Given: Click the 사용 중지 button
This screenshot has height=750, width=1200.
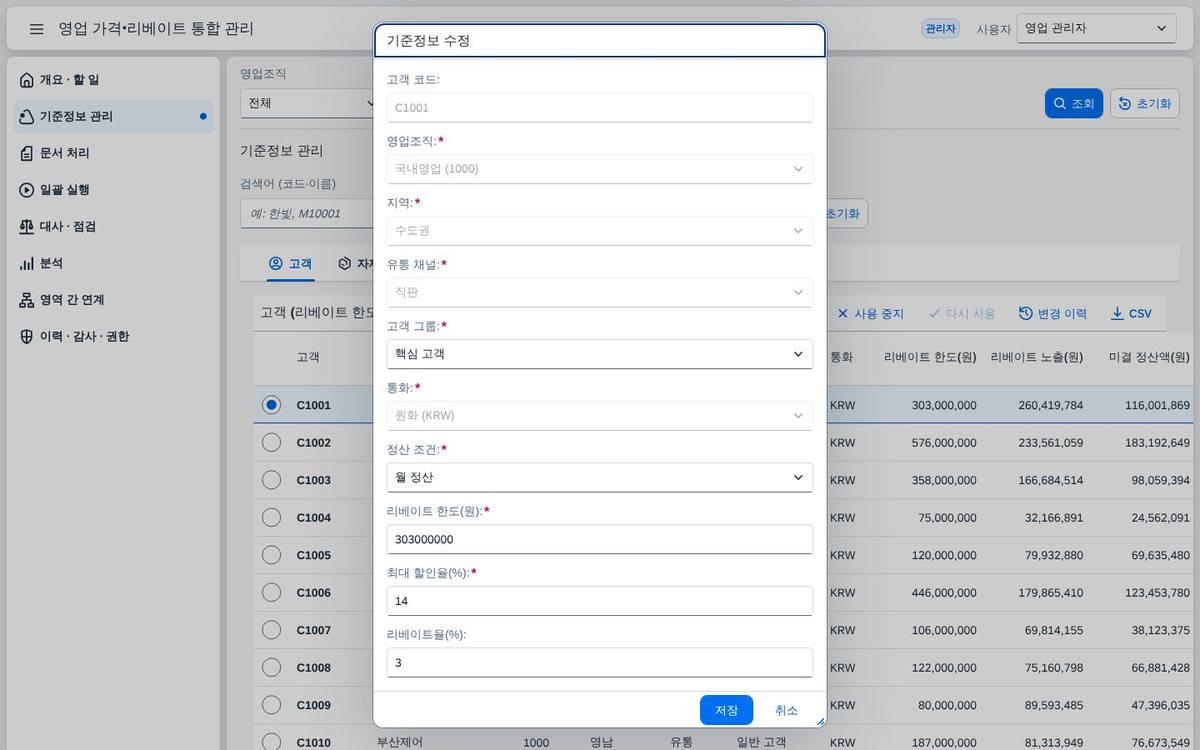Looking at the screenshot, I should [x=870, y=314].
